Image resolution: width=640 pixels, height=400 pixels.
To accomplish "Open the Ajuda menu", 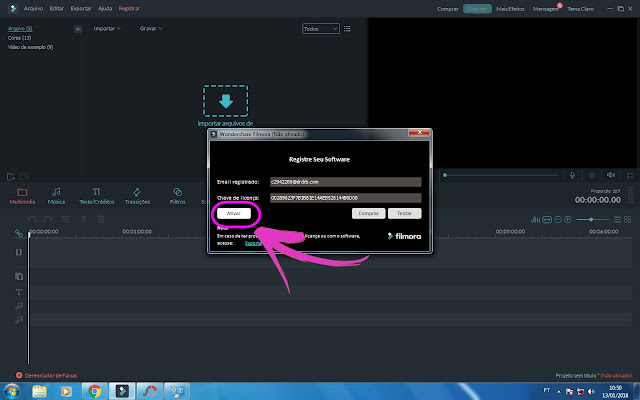I will pyautogui.click(x=105, y=8).
